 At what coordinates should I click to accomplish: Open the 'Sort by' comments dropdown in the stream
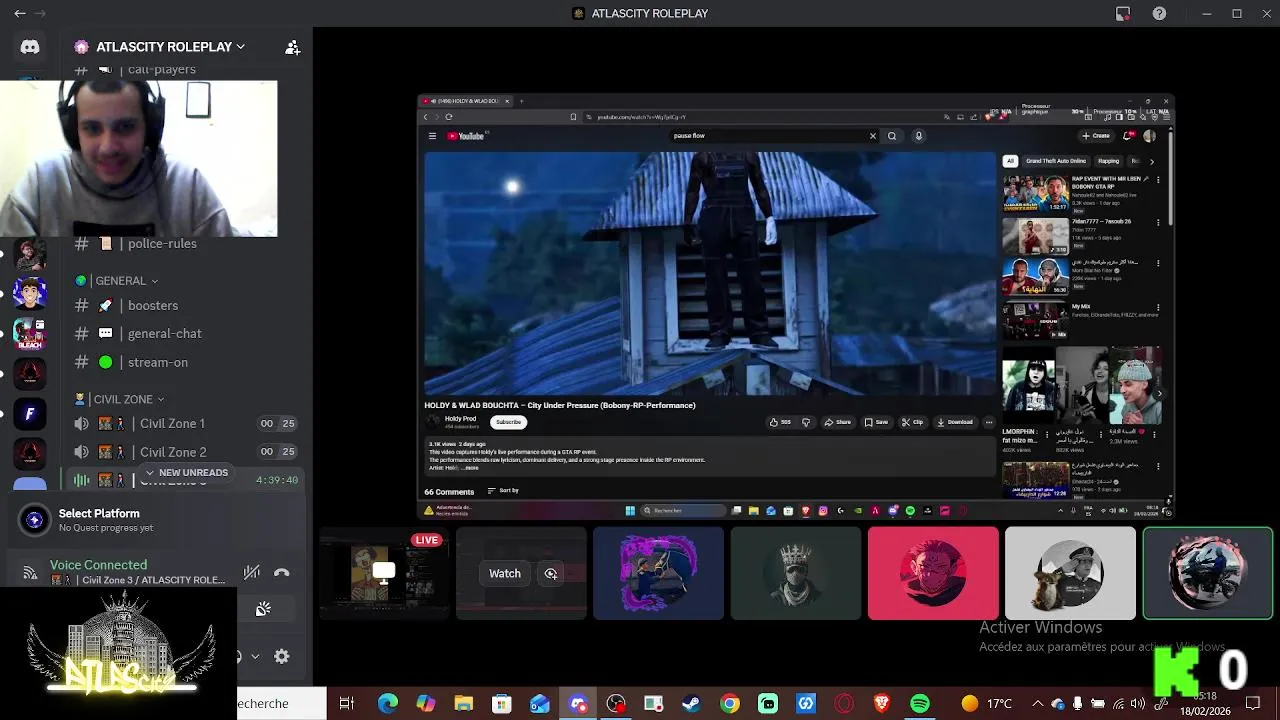[x=503, y=491]
